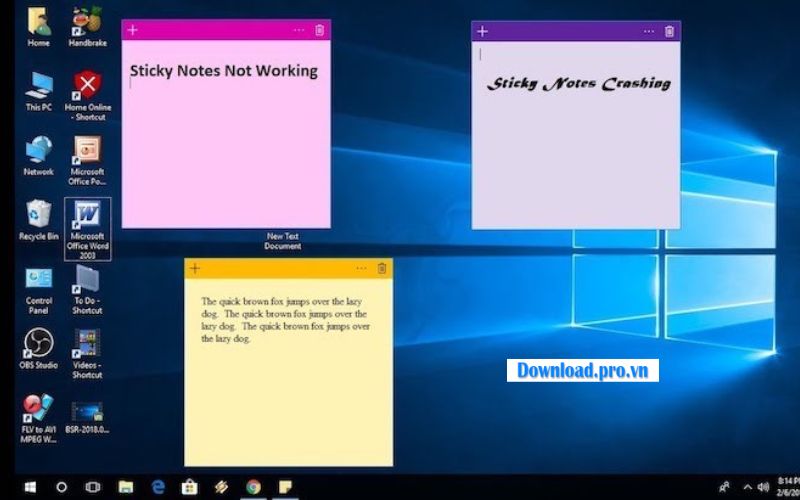Image resolution: width=800 pixels, height=500 pixels.
Task: Click into the pink note text area
Action: coord(226,134)
